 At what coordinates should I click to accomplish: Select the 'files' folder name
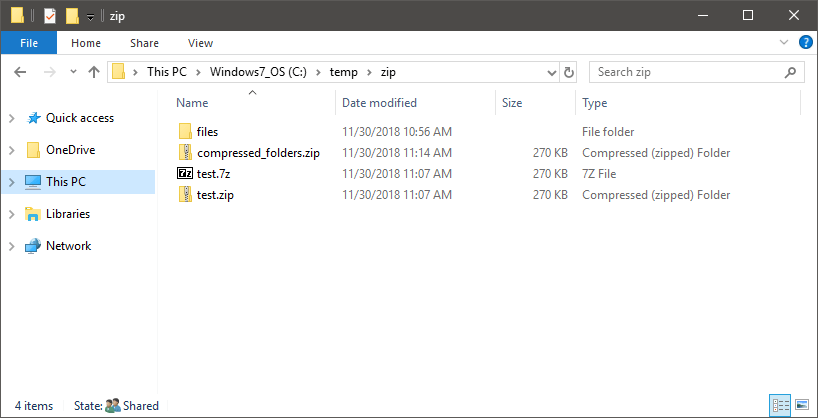coord(207,132)
